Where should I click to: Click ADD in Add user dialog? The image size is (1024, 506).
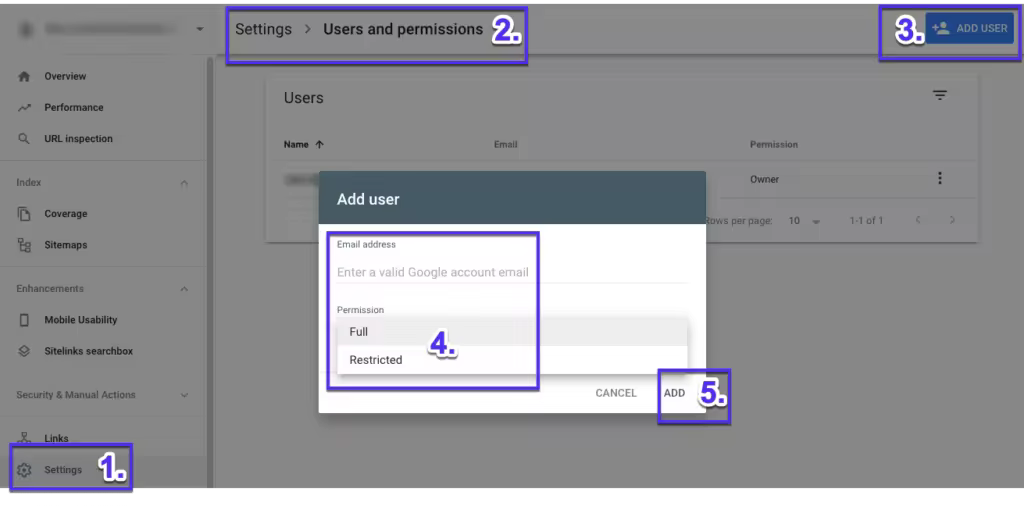click(x=675, y=393)
